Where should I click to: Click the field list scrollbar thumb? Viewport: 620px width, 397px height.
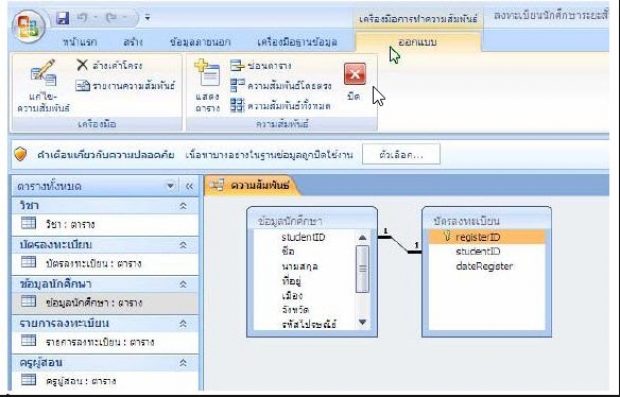point(362,269)
